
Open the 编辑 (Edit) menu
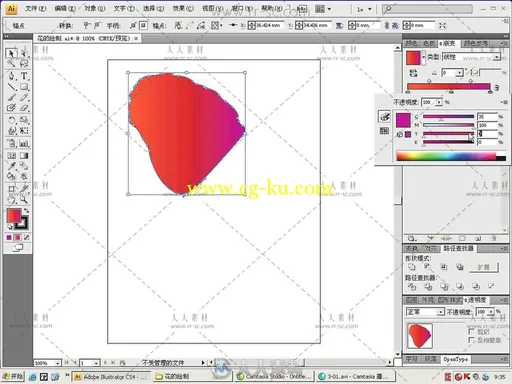[x=65, y=9]
